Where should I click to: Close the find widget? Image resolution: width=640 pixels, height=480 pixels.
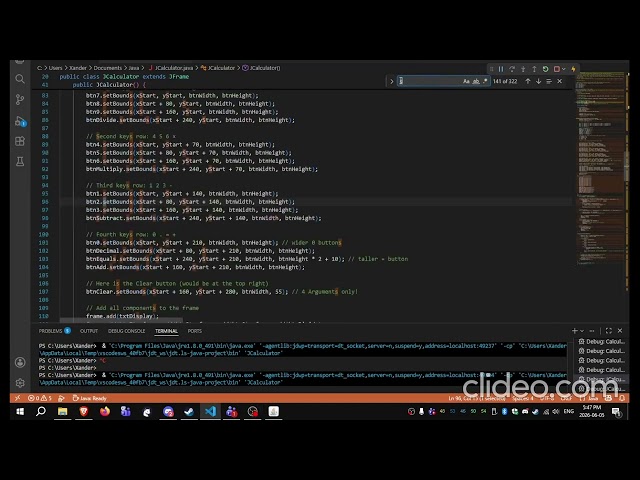coord(560,81)
